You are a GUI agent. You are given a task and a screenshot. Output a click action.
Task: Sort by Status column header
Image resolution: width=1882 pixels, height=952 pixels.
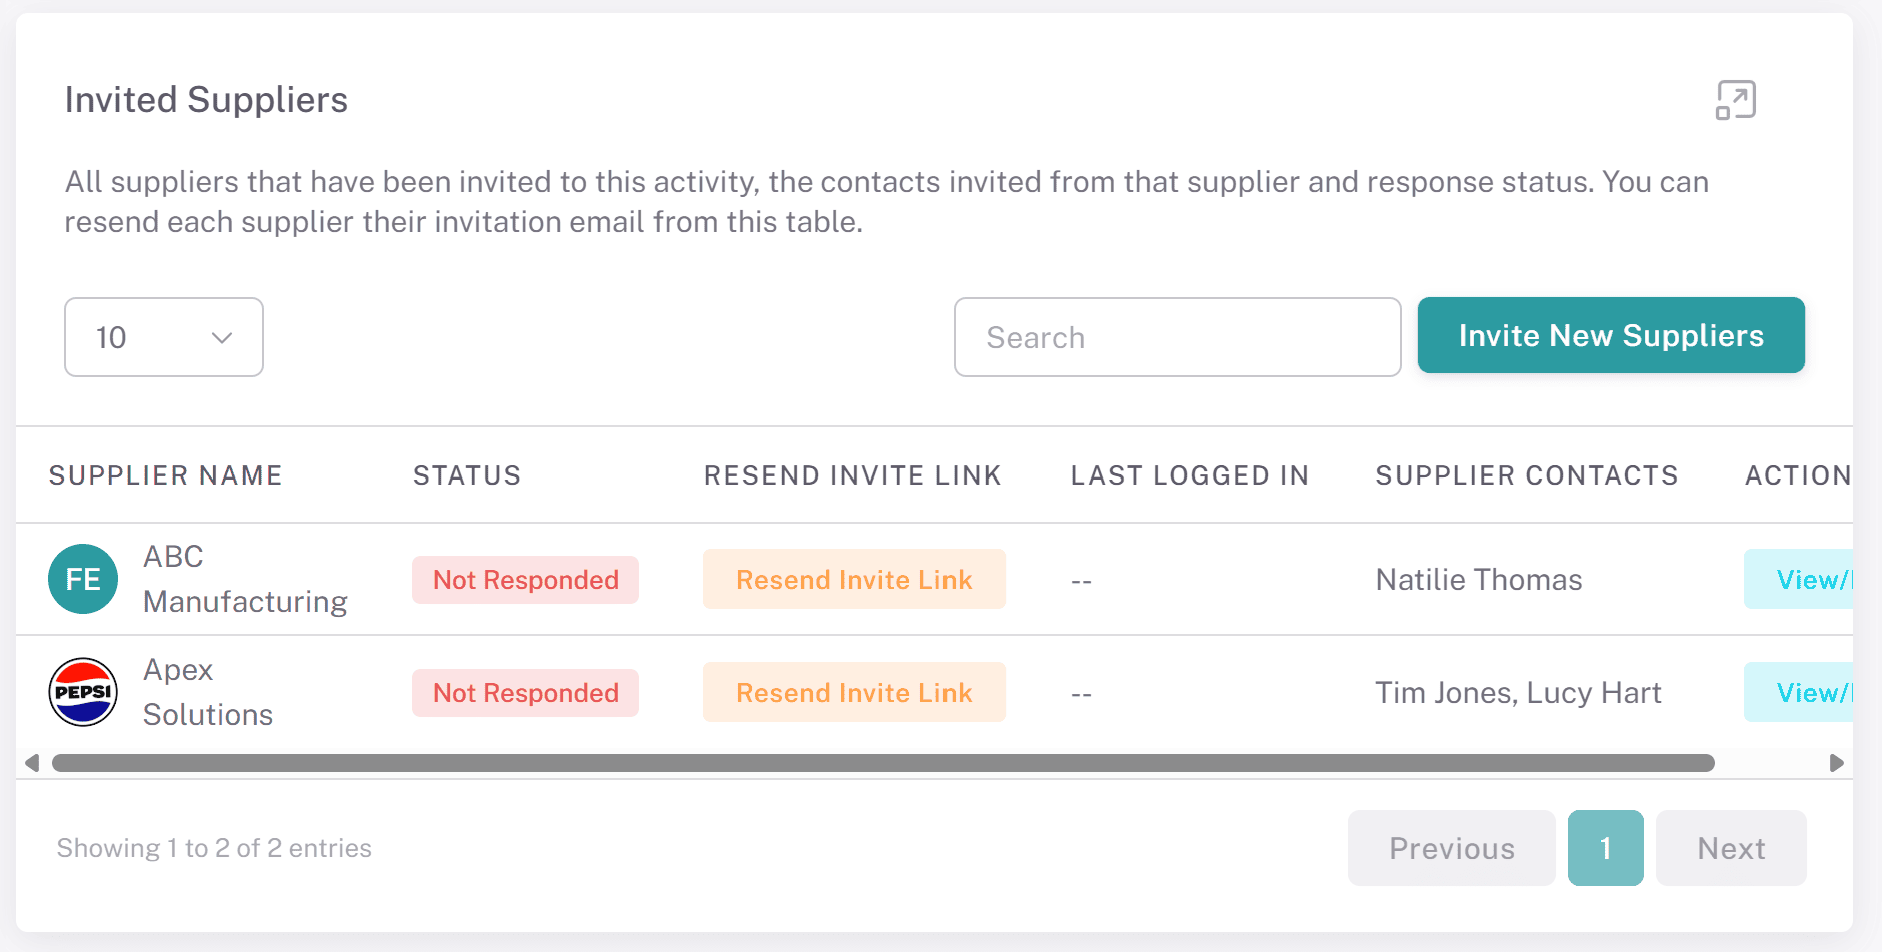tap(467, 476)
